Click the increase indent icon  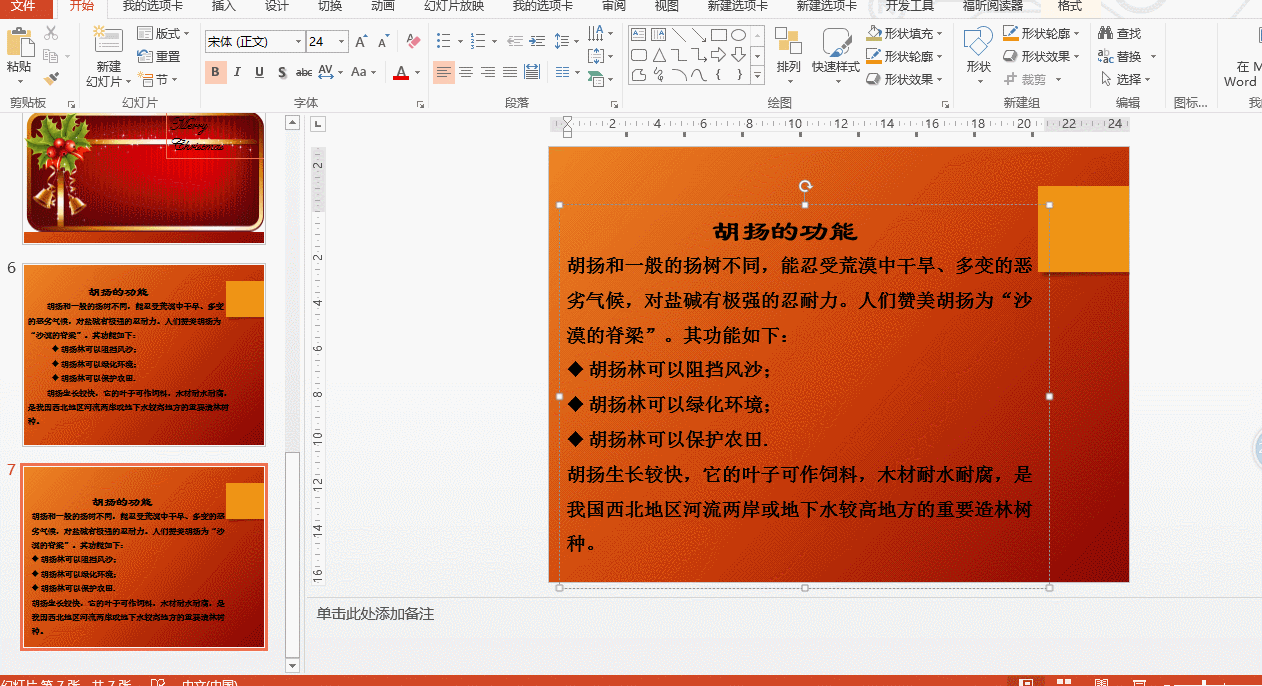(539, 42)
